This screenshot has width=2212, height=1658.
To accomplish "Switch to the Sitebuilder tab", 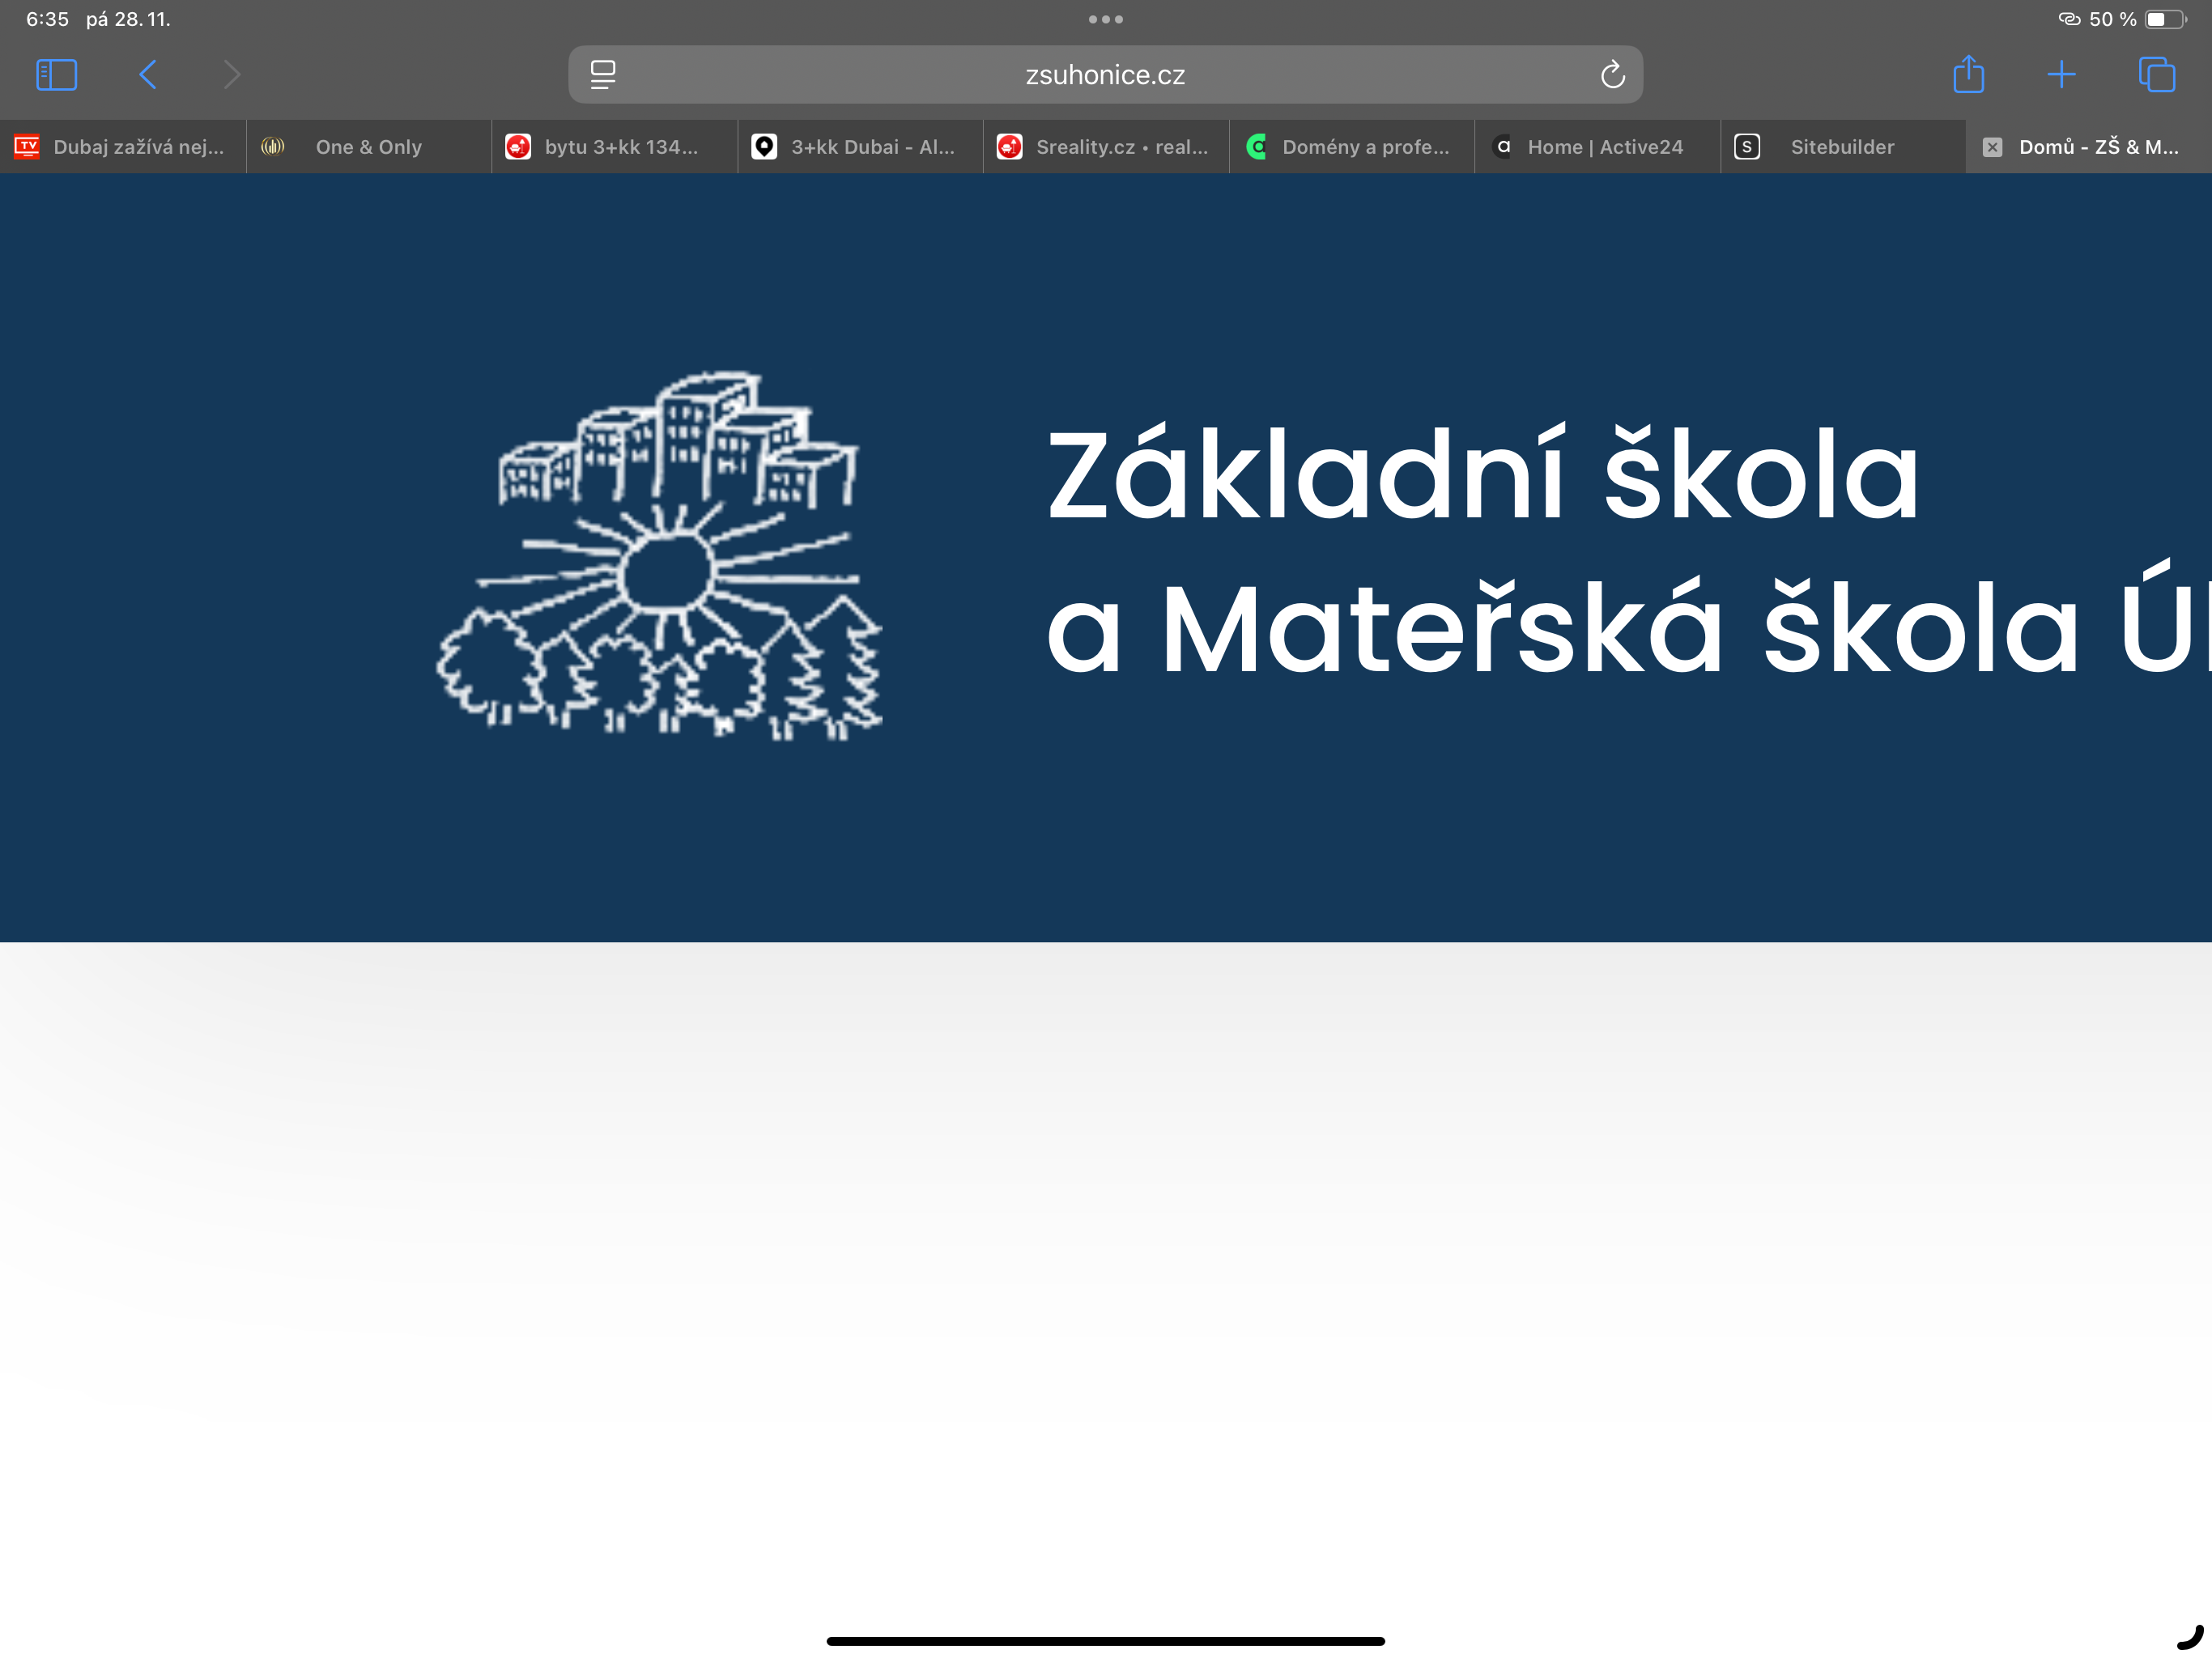I will (x=1843, y=147).
